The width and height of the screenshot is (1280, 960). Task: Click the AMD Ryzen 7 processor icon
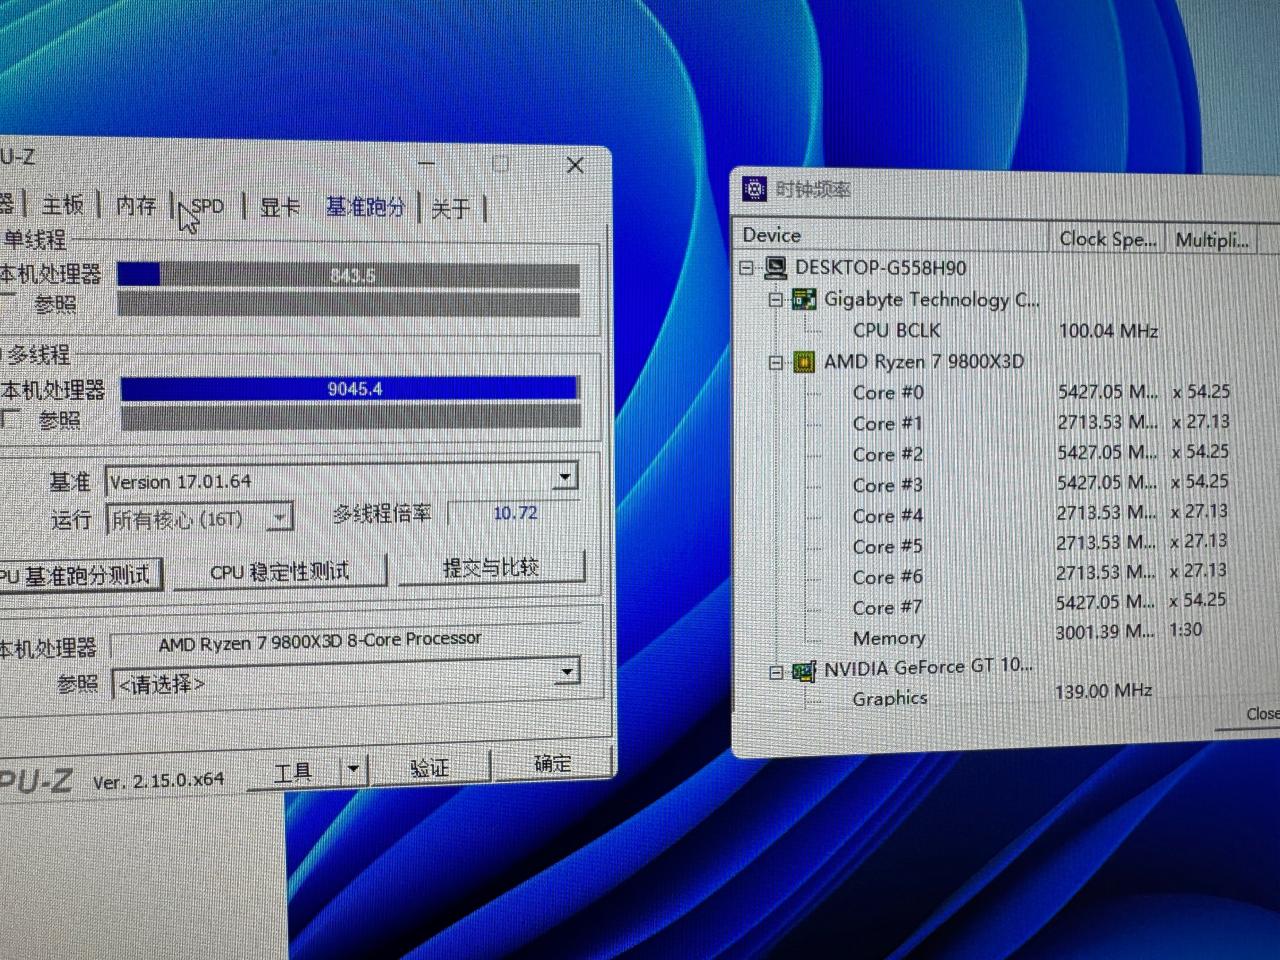click(x=804, y=362)
